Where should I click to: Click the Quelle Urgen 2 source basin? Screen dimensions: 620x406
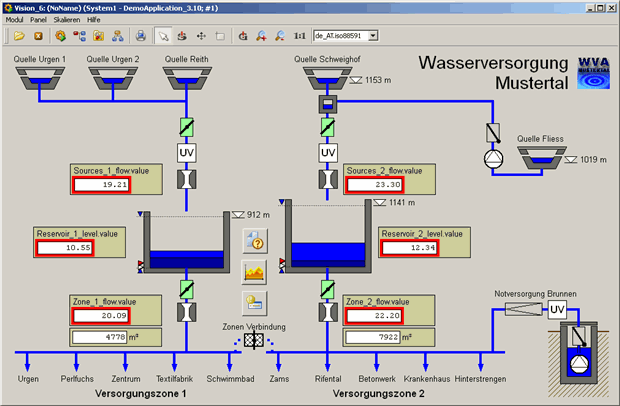(113, 78)
